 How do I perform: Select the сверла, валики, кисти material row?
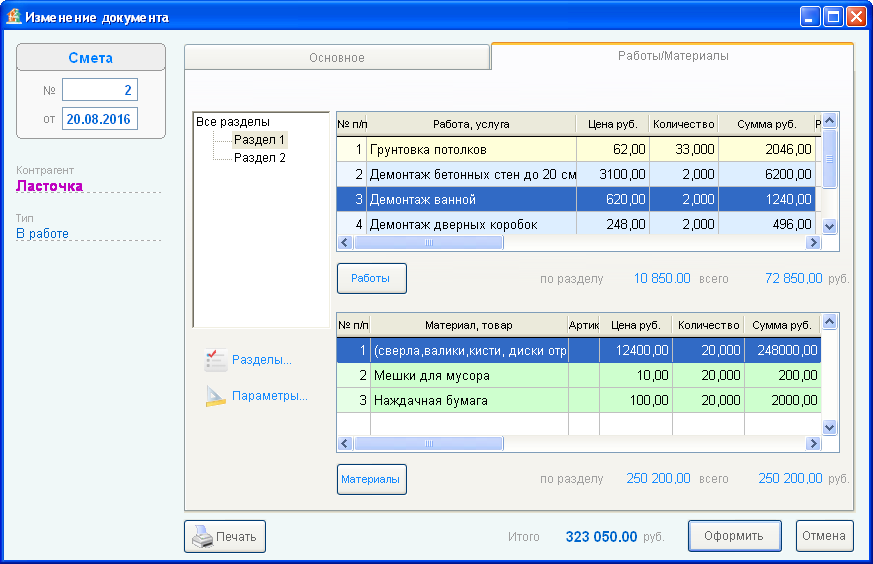click(x=579, y=350)
